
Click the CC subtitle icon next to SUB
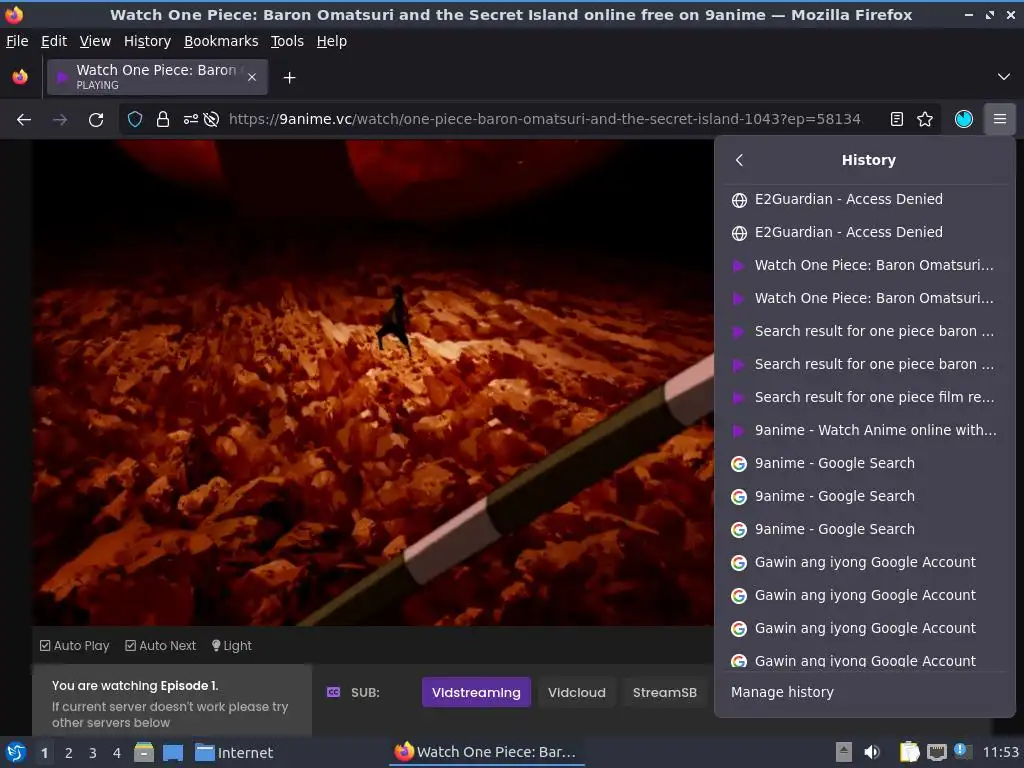(333, 692)
